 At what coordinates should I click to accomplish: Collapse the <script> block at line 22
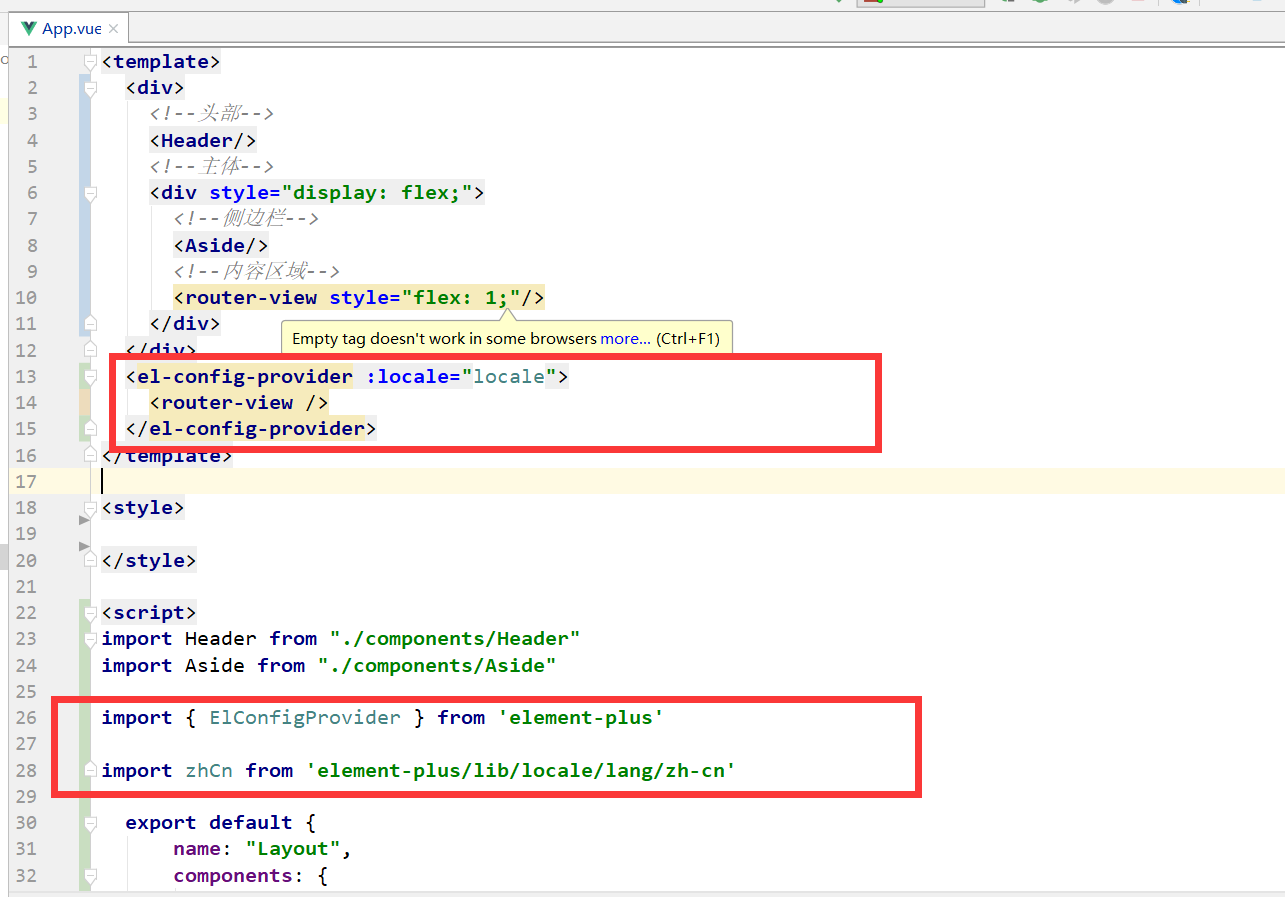coord(90,612)
